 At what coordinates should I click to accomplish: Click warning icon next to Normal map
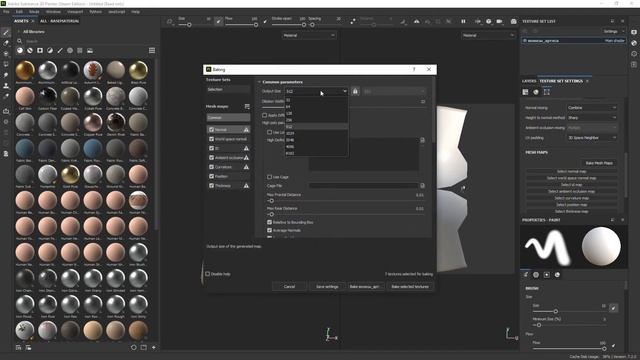[246, 130]
